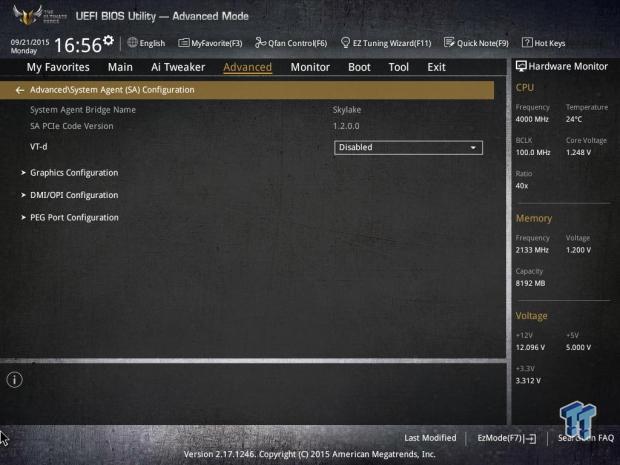This screenshot has width=620, height=465.
Task: Expand Graphics Configuration submenu
Action: pyautogui.click(x=73, y=173)
